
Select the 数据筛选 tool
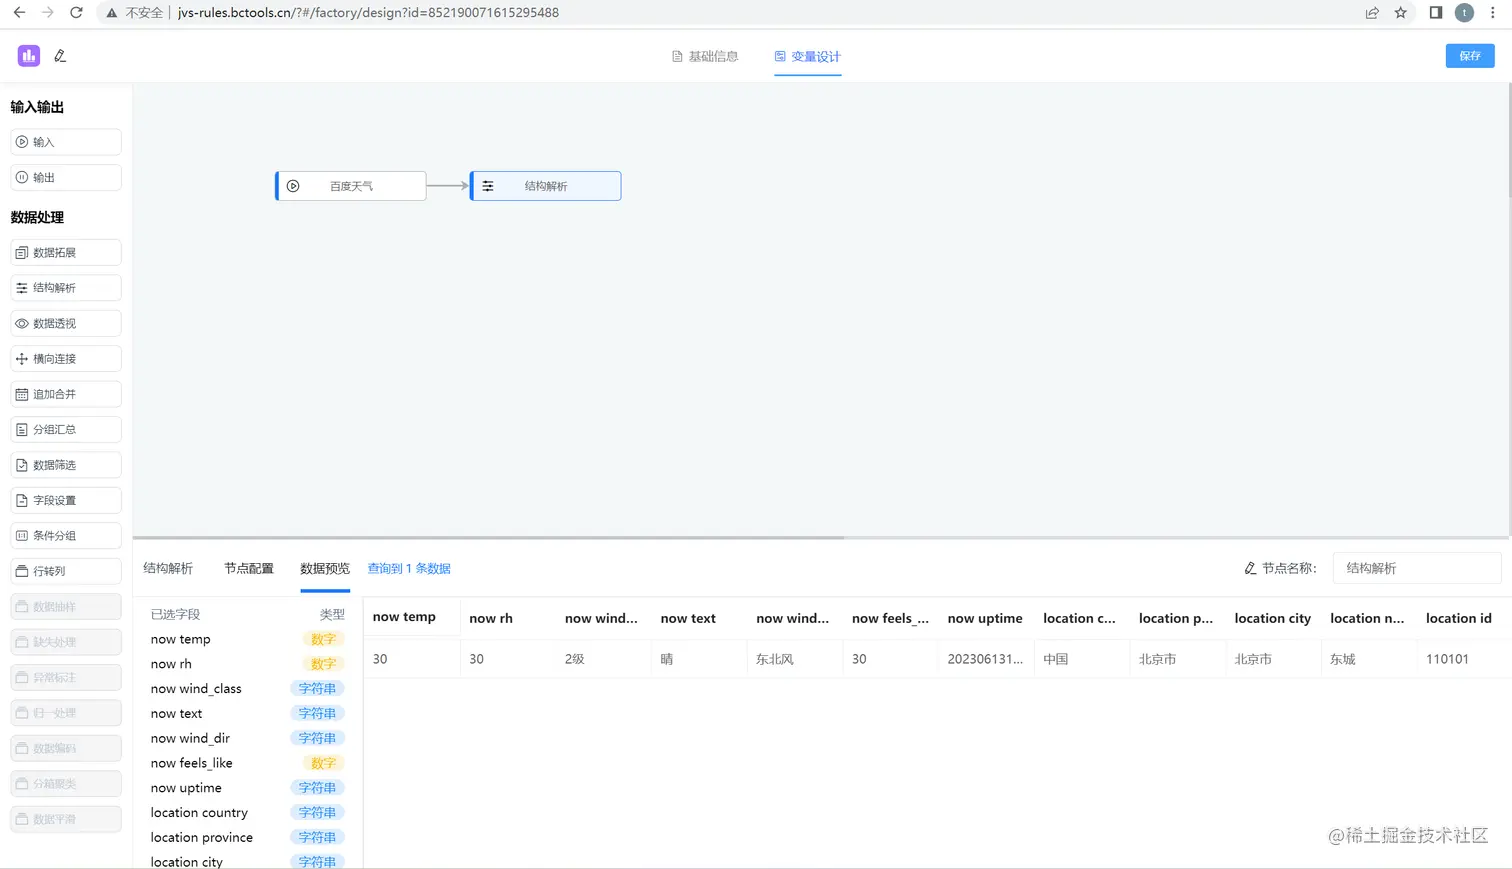coord(66,465)
